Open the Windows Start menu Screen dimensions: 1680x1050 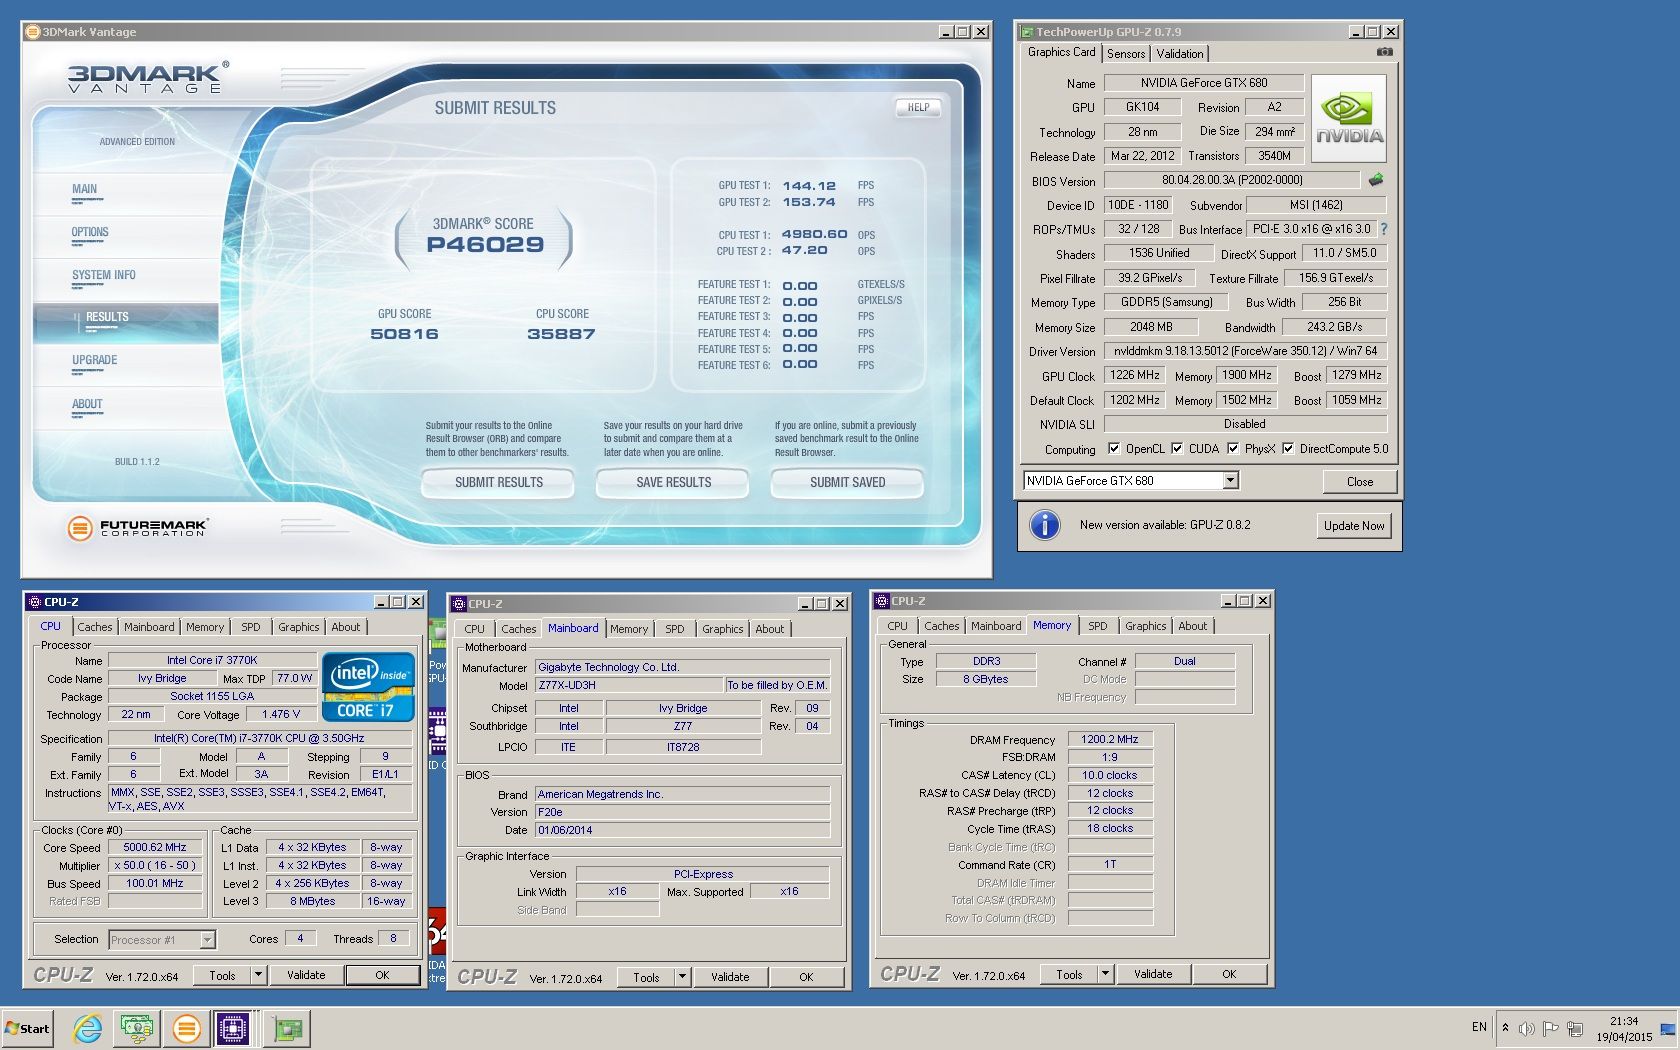(27, 1028)
